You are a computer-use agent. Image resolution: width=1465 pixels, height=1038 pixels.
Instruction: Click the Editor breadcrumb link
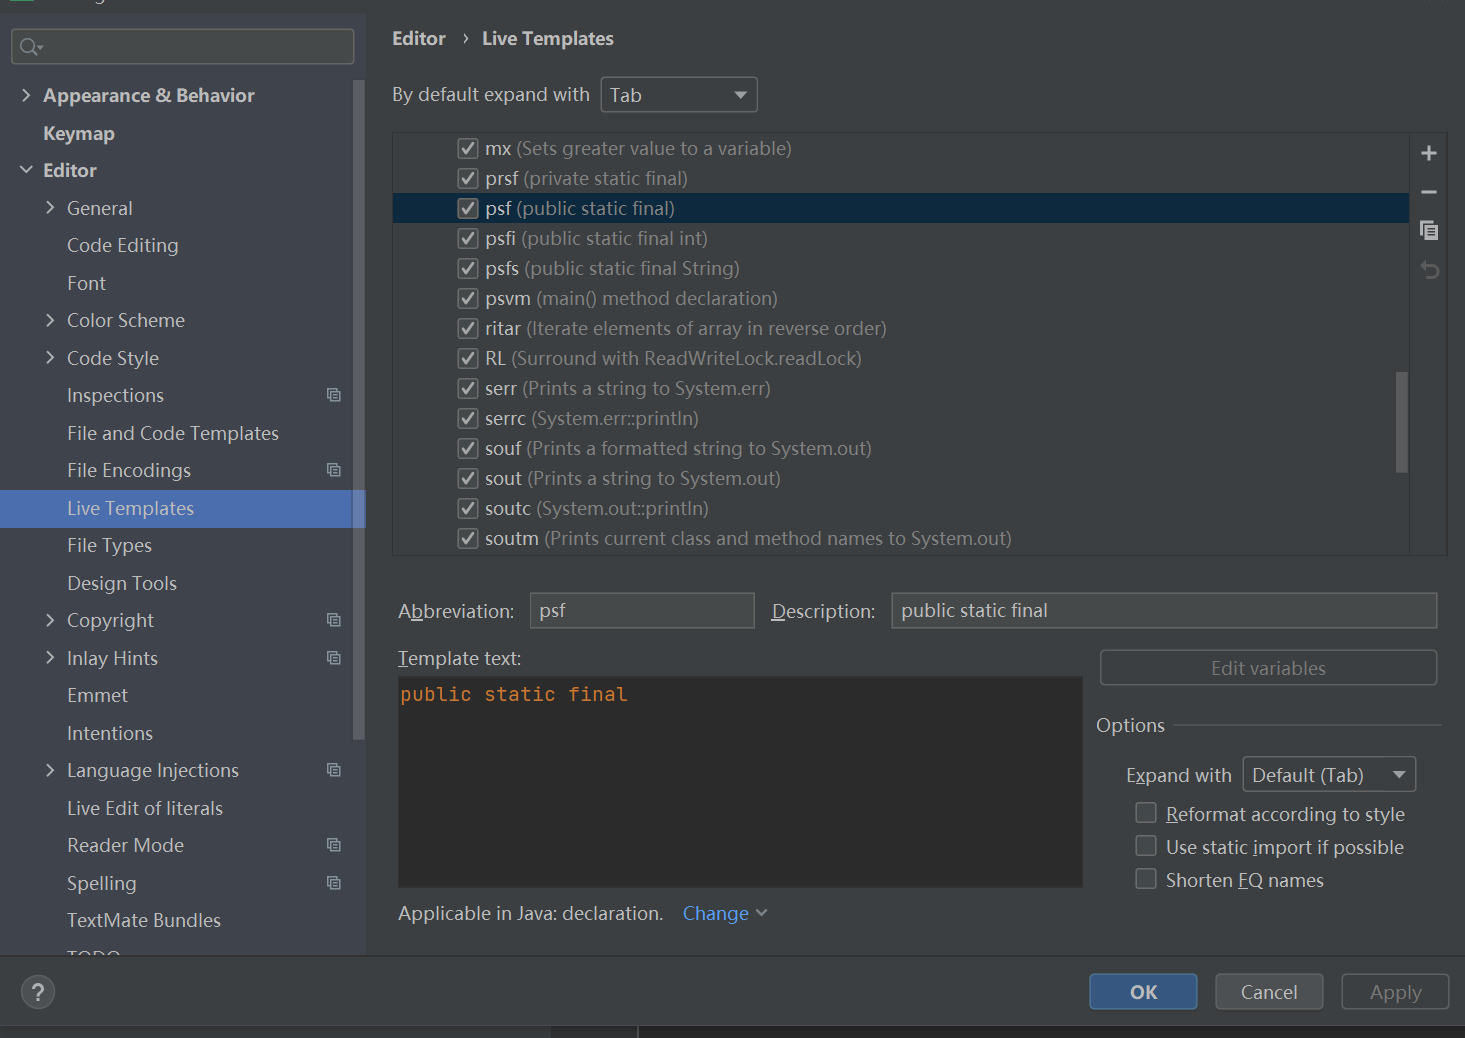click(x=418, y=38)
